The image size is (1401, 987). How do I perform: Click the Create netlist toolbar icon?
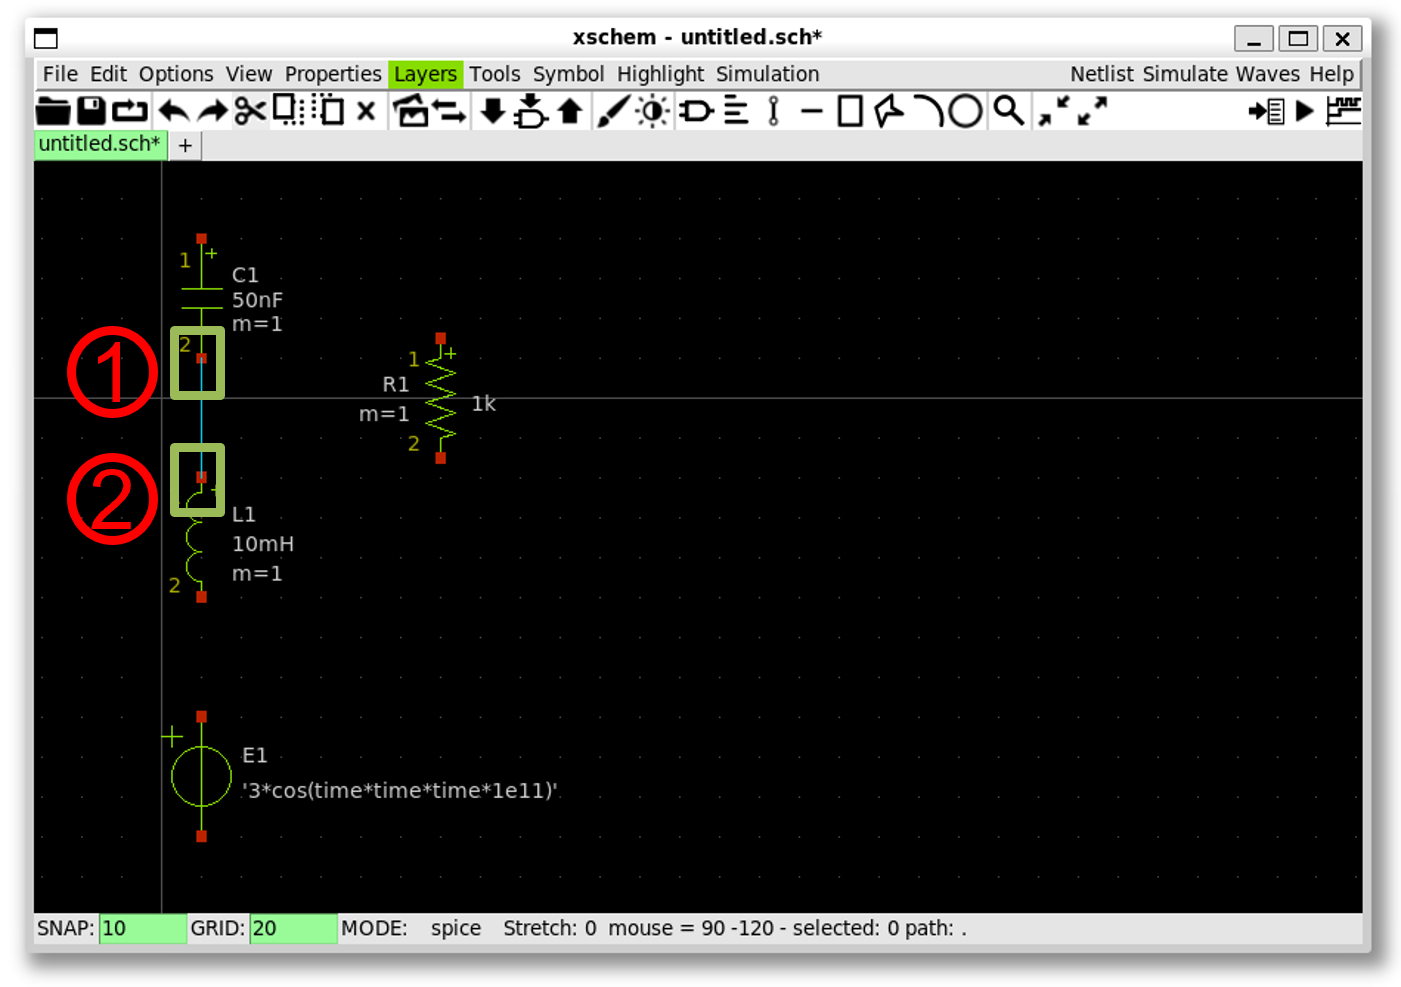tap(1266, 111)
